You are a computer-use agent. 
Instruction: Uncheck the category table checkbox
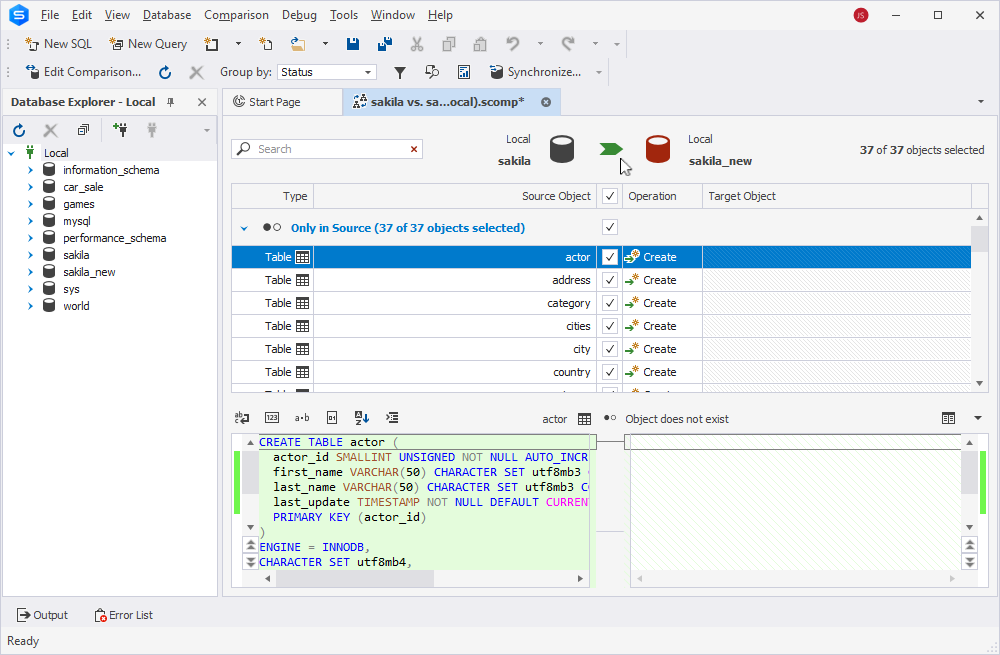[610, 303]
